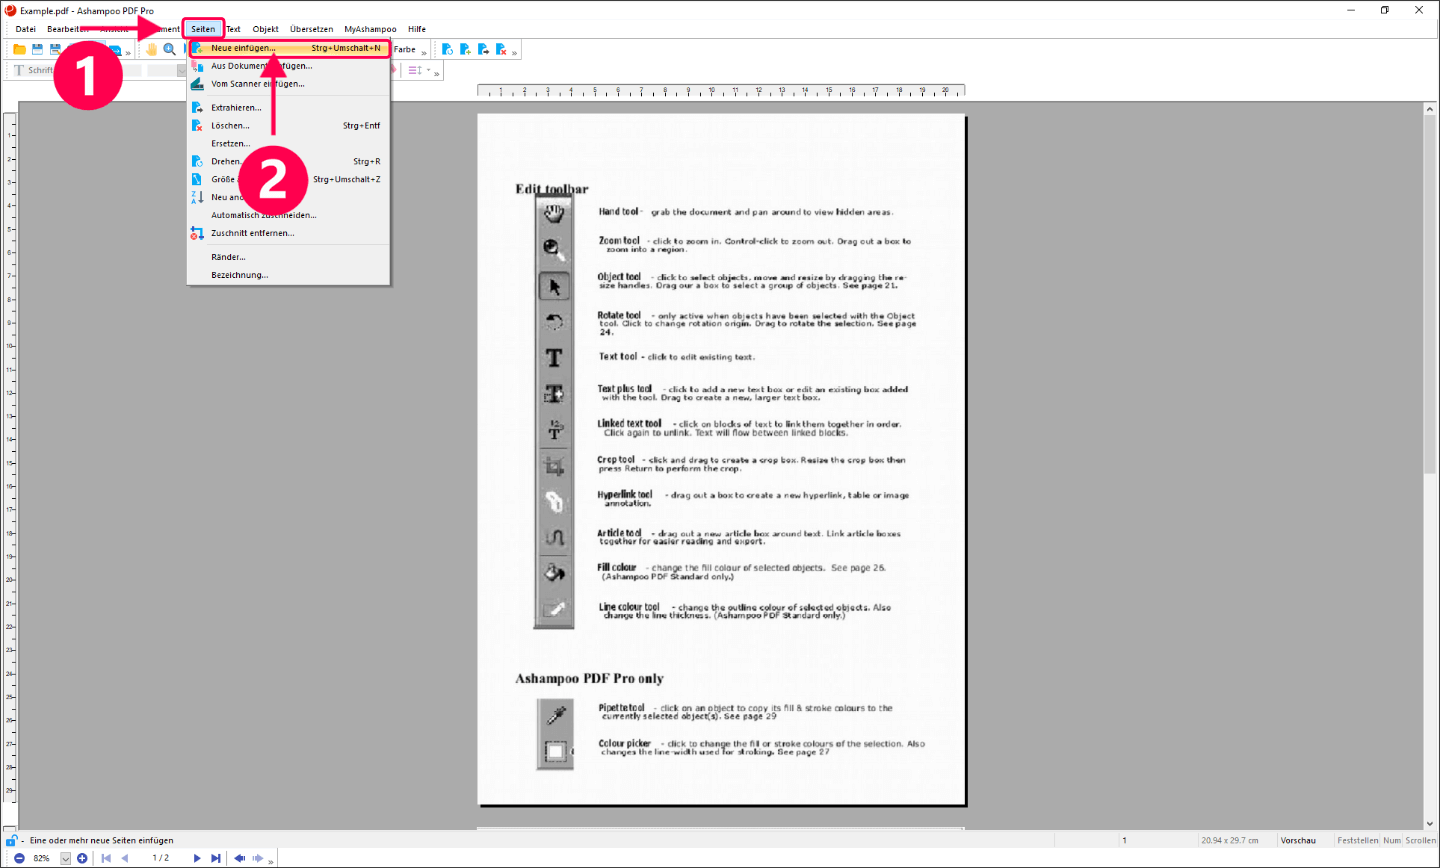Go to the next page
Viewport: 1440px width, 868px height.
(x=197, y=858)
